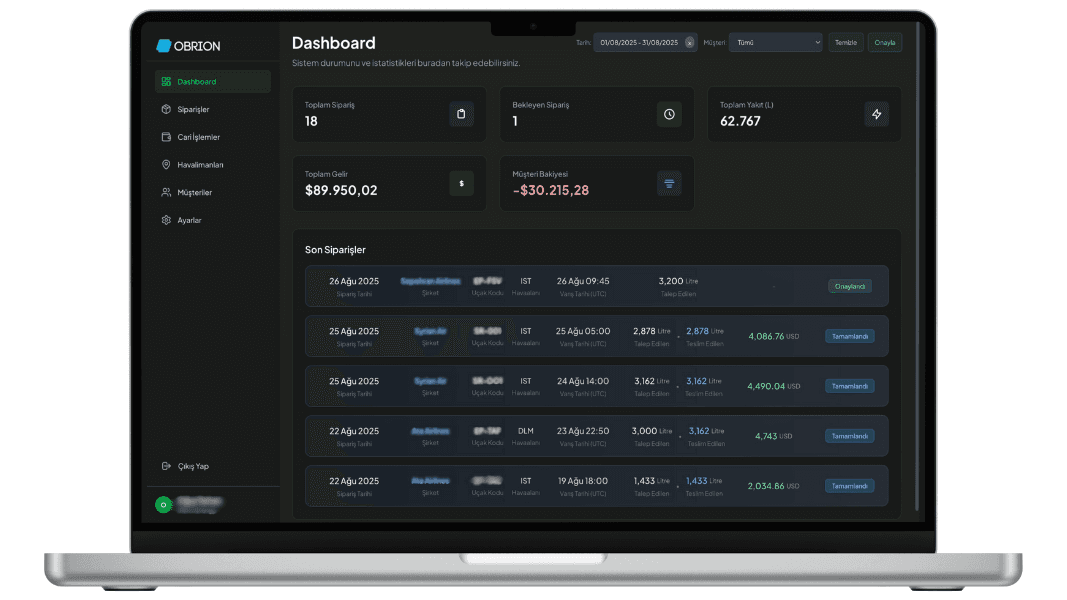Screen dimensions: 1067x600
Task: Clear the date range with the x icon
Action: tap(689, 43)
